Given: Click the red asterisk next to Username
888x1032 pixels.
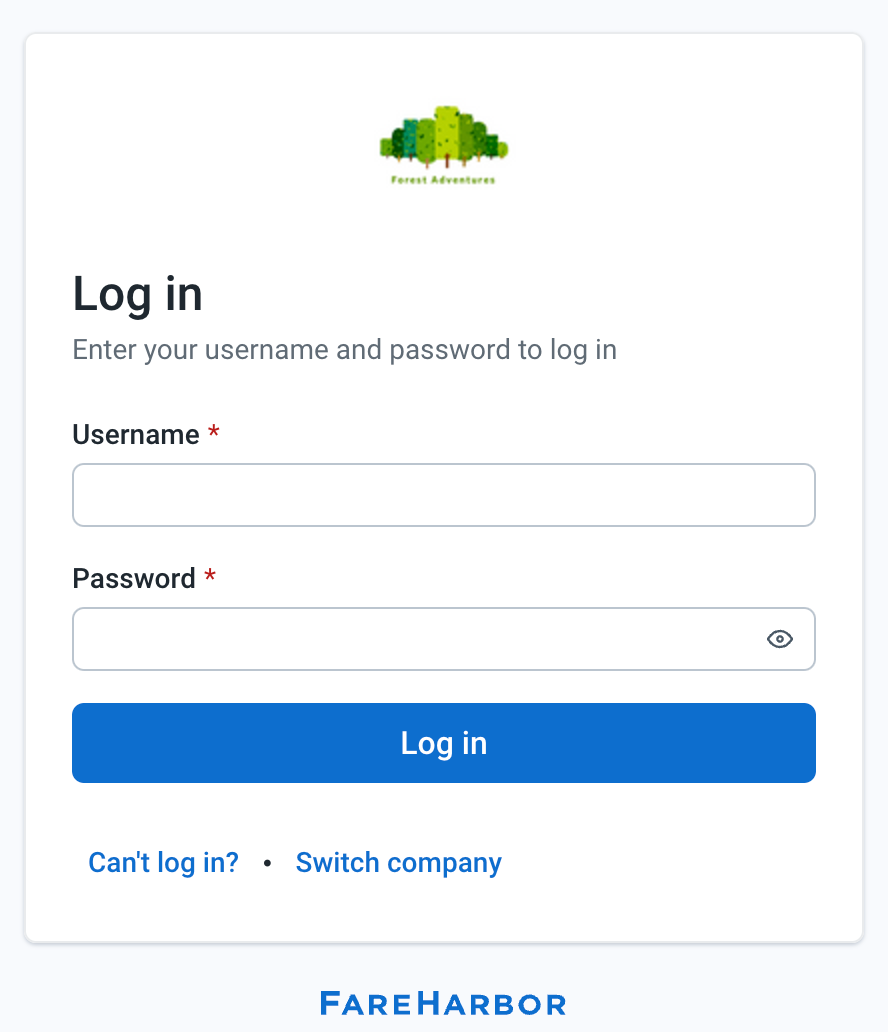Looking at the screenshot, I should (214, 432).
